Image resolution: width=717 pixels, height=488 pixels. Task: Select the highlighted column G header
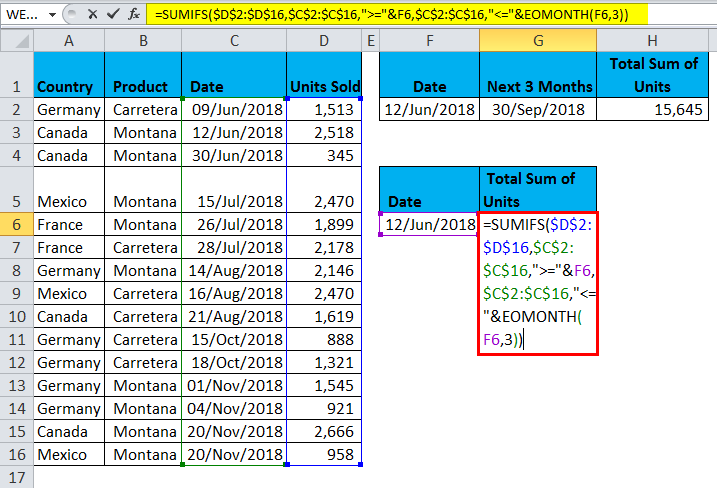tap(538, 41)
